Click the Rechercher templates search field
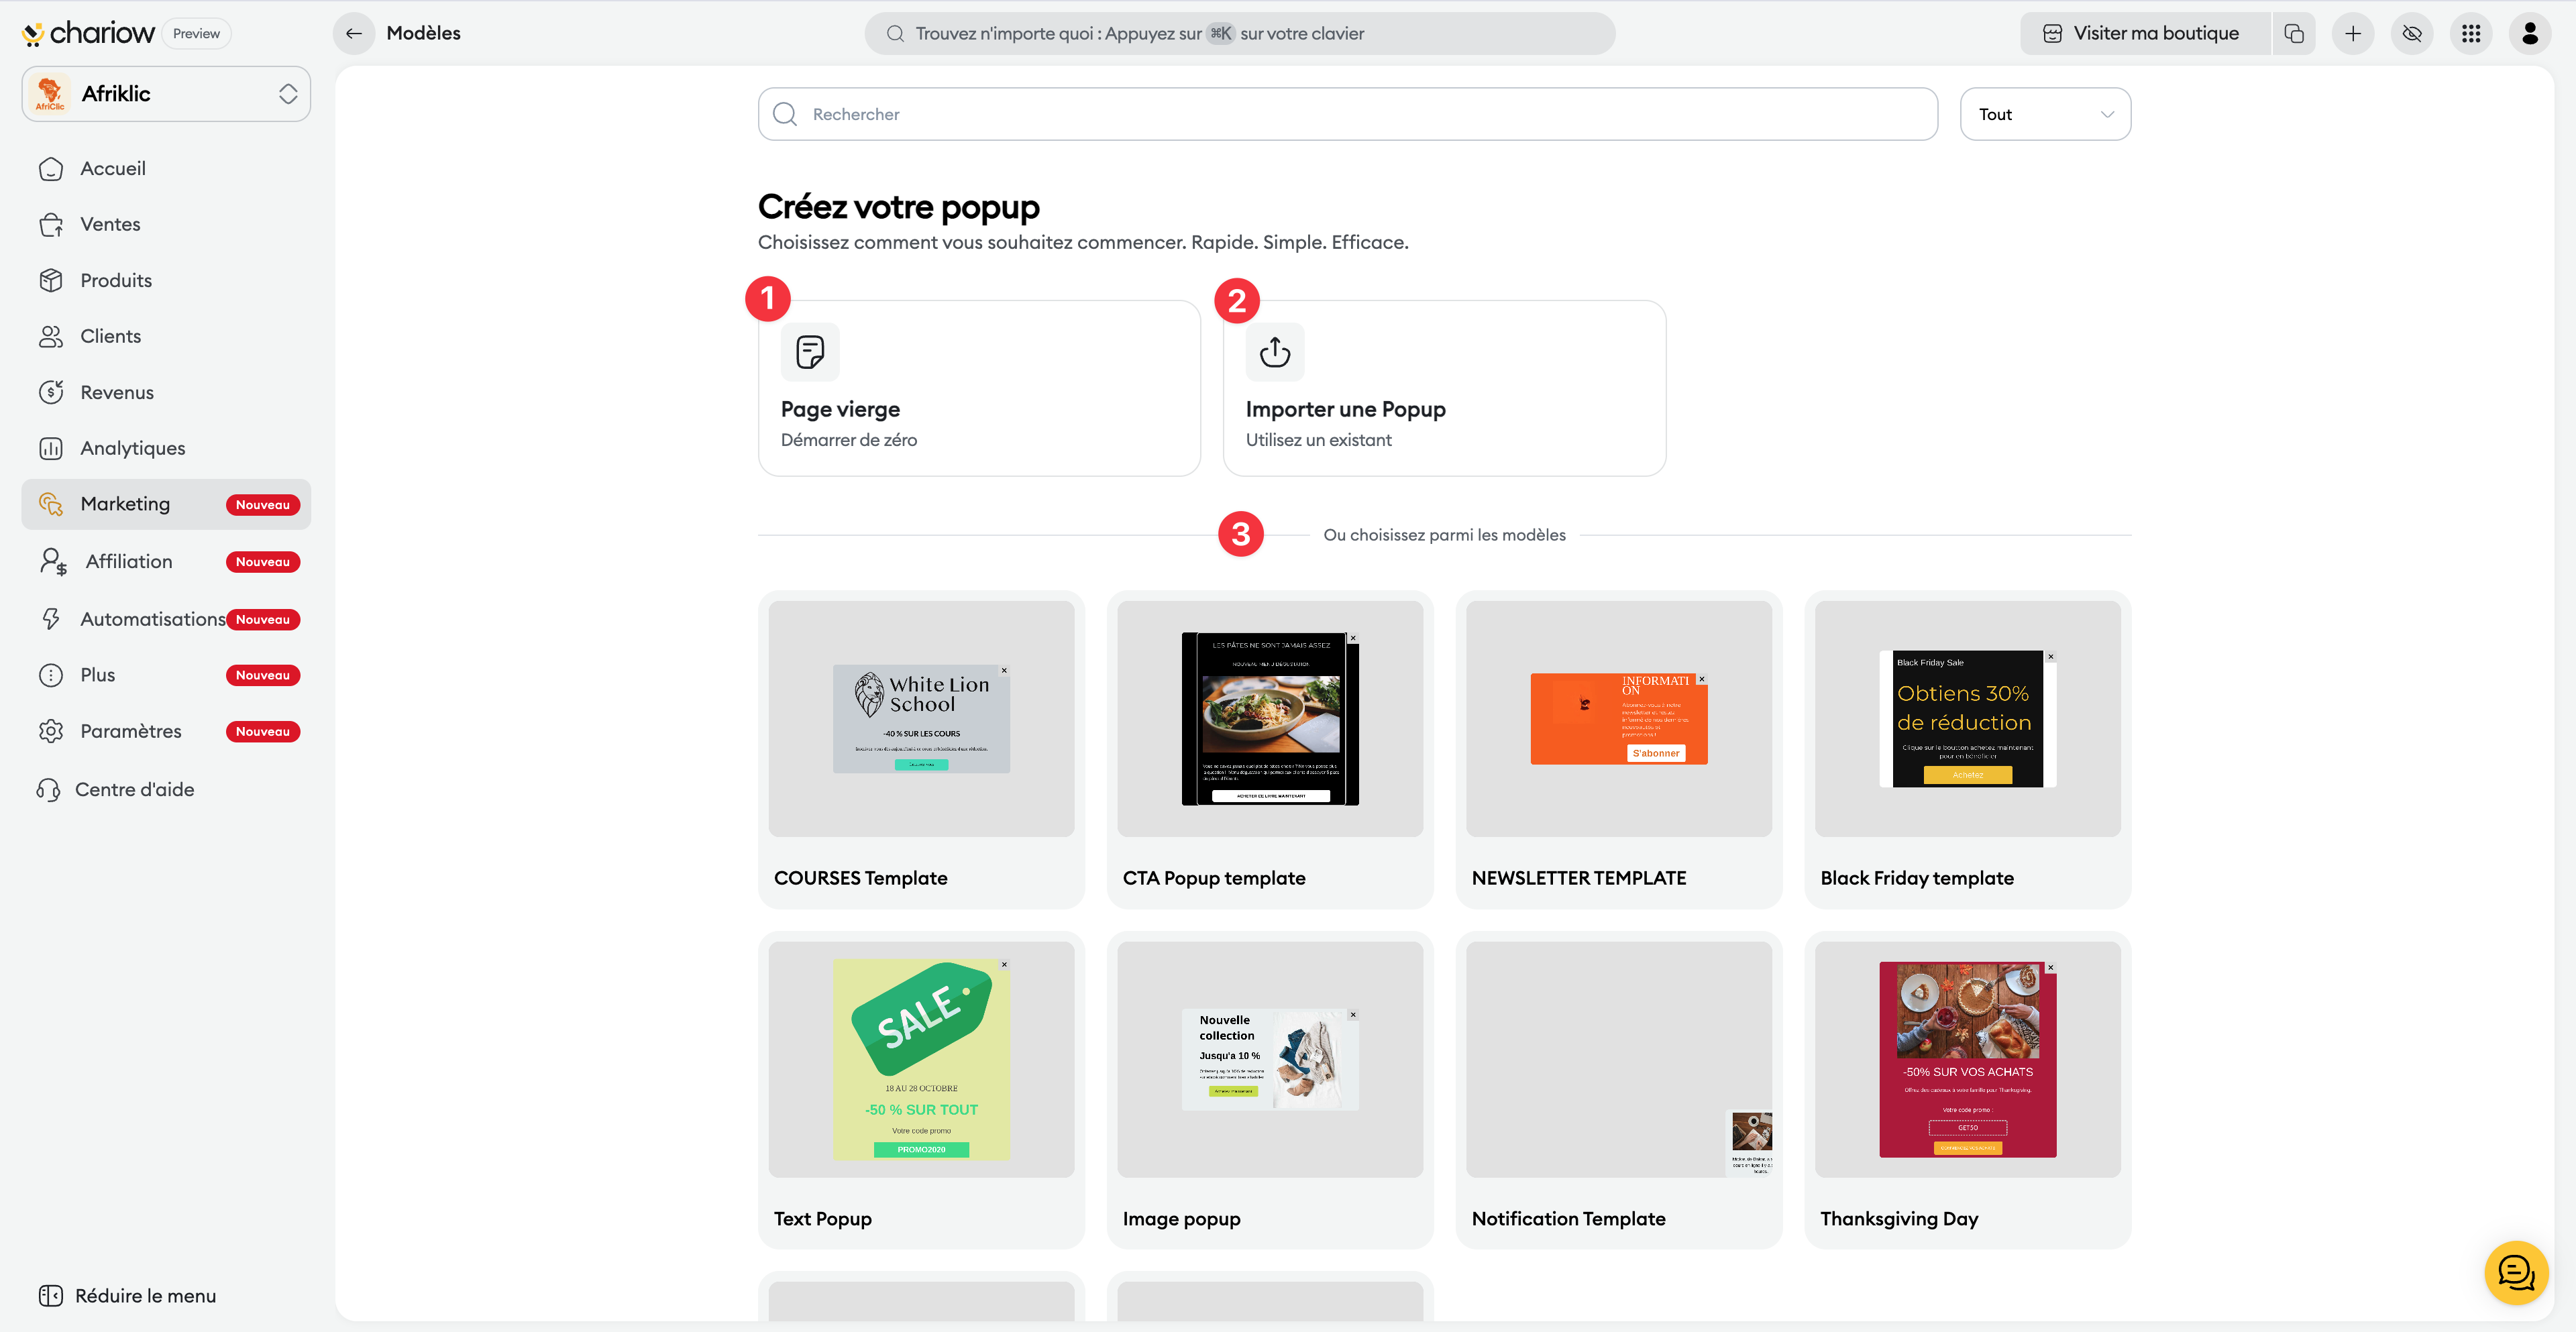This screenshot has height=1332, width=2576. pyautogui.click(x=1347, y=114)
